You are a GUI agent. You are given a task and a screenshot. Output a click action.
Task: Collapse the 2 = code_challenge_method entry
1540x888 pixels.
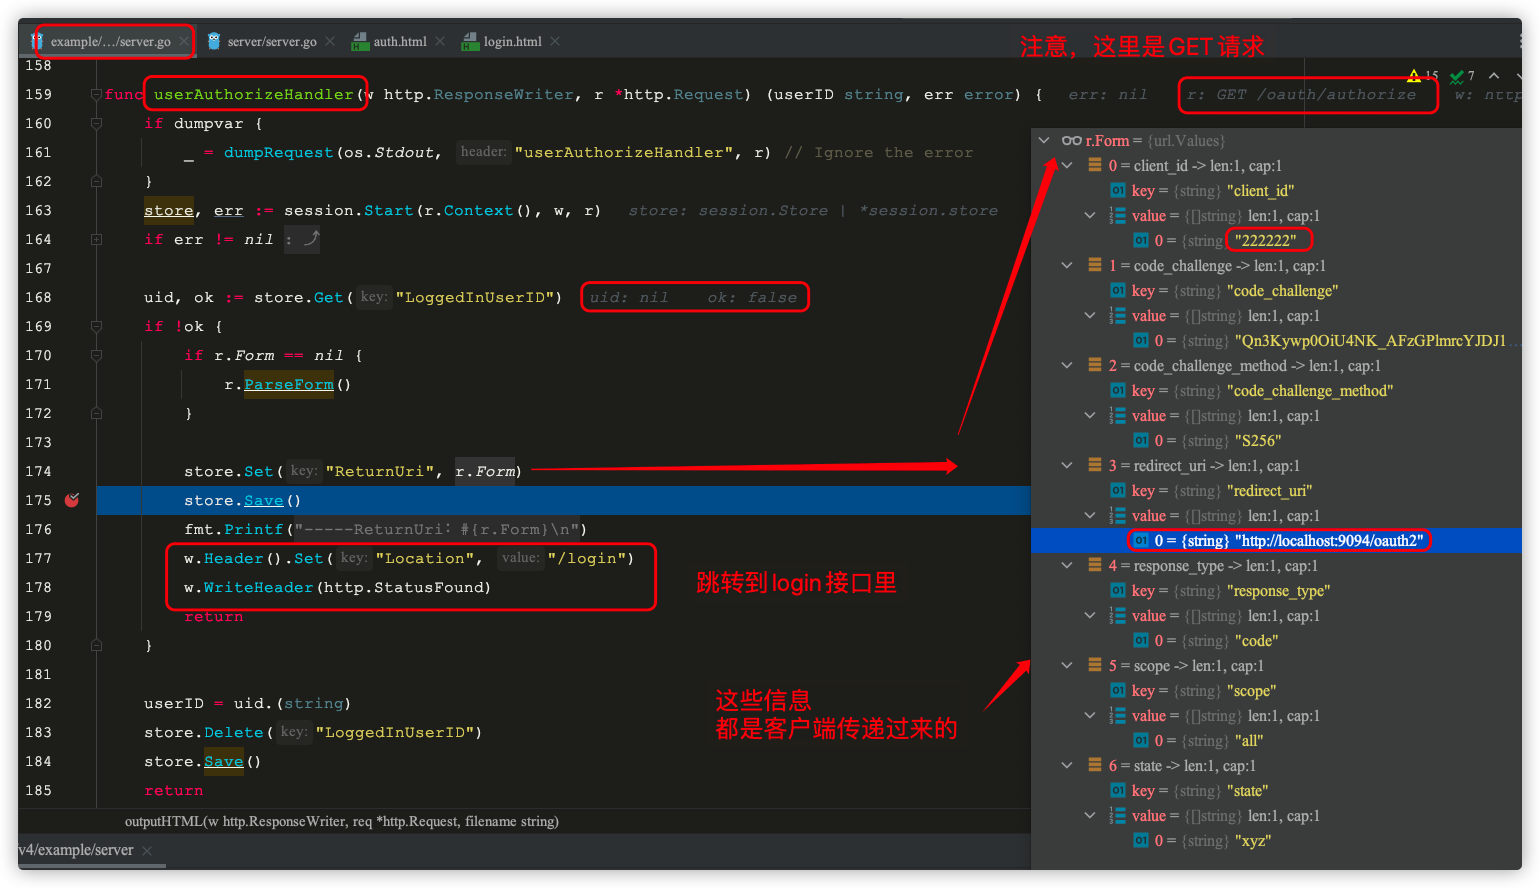pyautogui.click(x=1067, y=366)
